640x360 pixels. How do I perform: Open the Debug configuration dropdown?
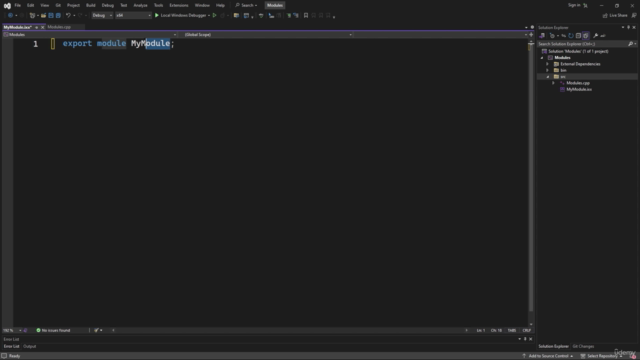click(102, 16)
